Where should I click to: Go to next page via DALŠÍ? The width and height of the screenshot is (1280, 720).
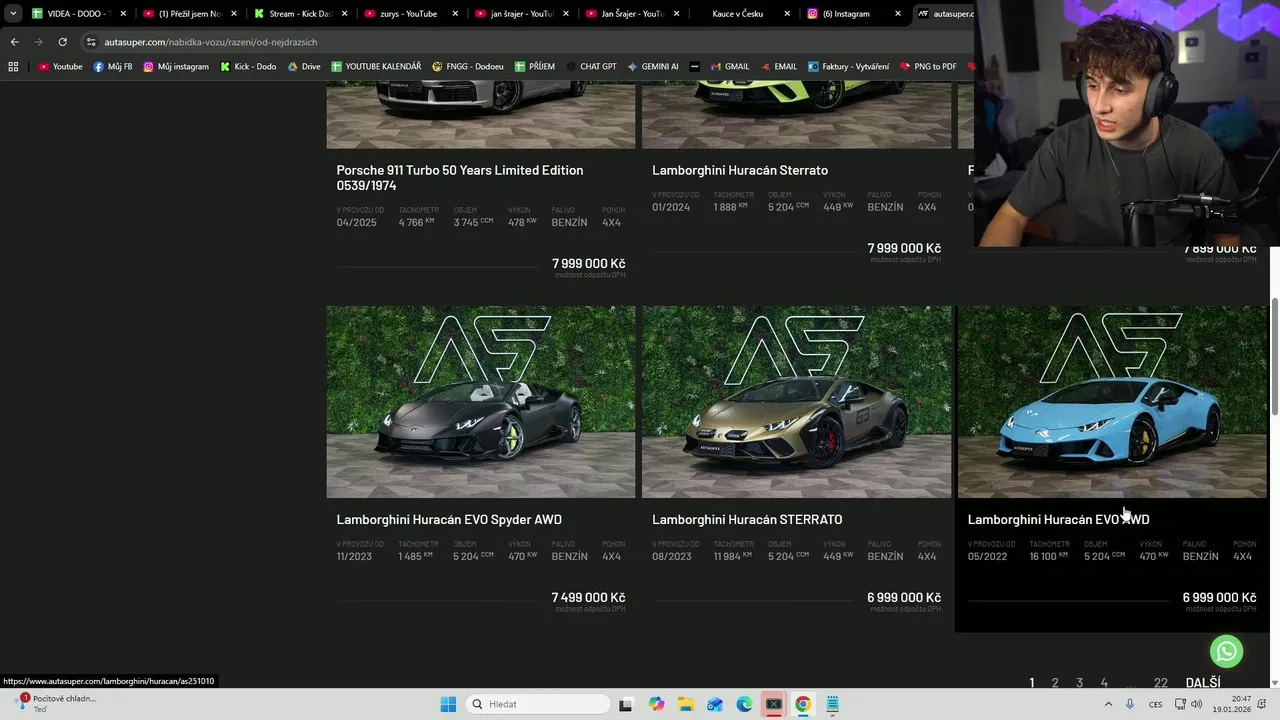[1203, 683]
